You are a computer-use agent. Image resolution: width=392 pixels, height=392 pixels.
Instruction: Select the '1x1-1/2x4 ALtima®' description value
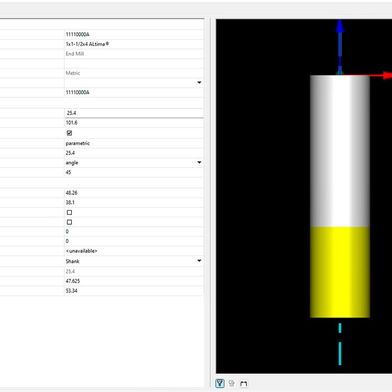pyautogui.click(x=87, y=44)
